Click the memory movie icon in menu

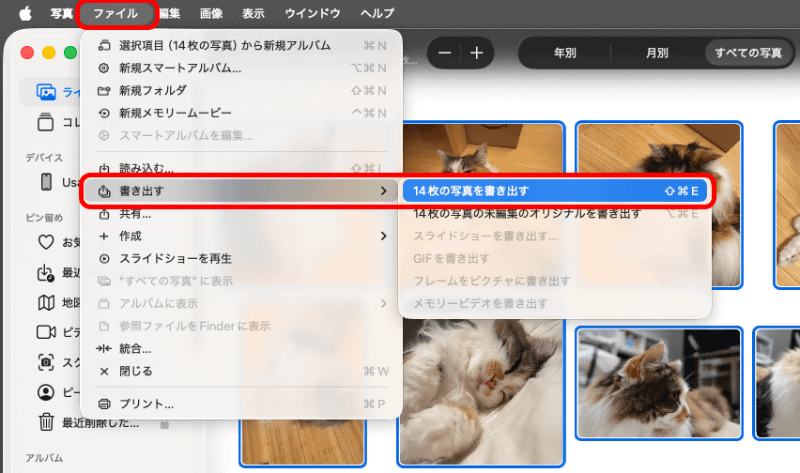pos(104,113)
